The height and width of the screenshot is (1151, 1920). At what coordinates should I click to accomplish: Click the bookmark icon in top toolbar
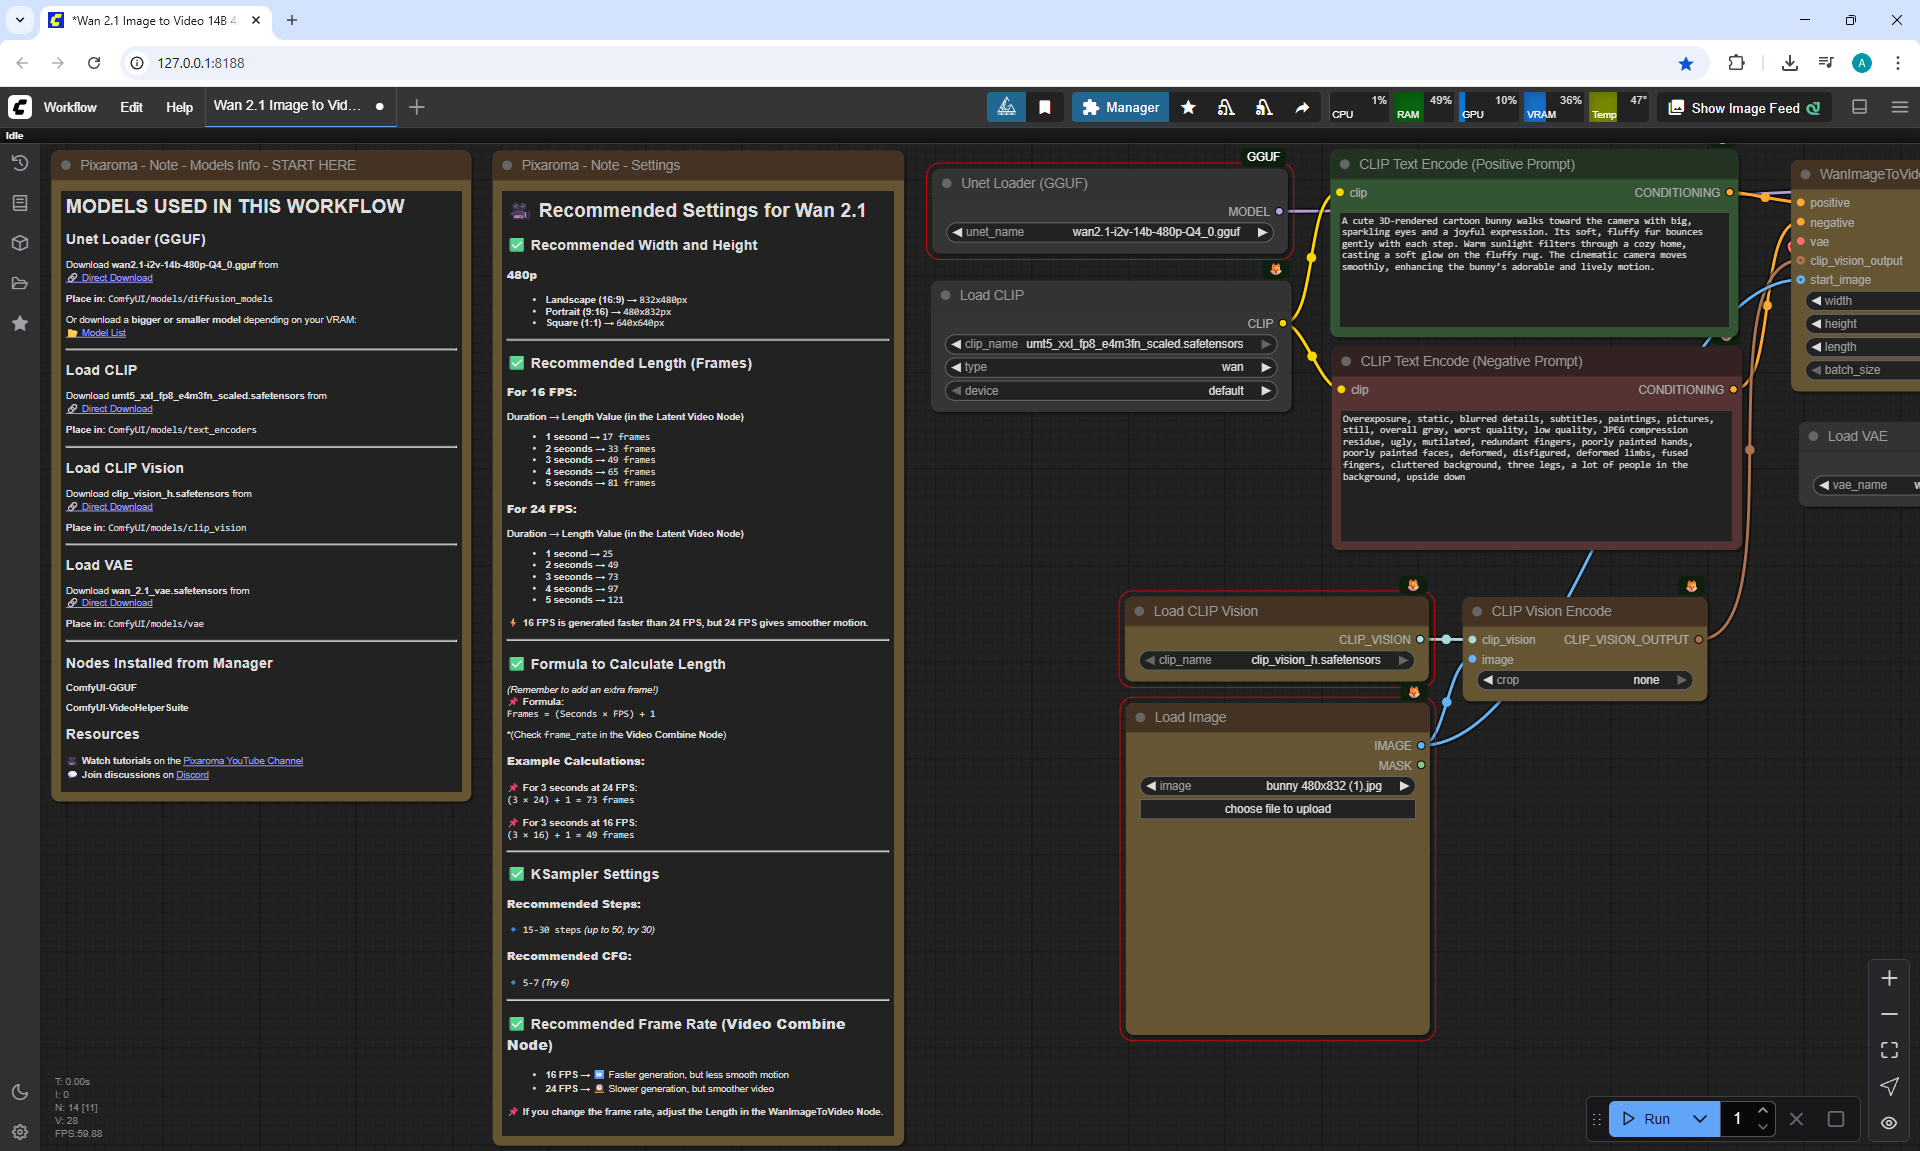pyautogui.click(x=1044, y=107)
